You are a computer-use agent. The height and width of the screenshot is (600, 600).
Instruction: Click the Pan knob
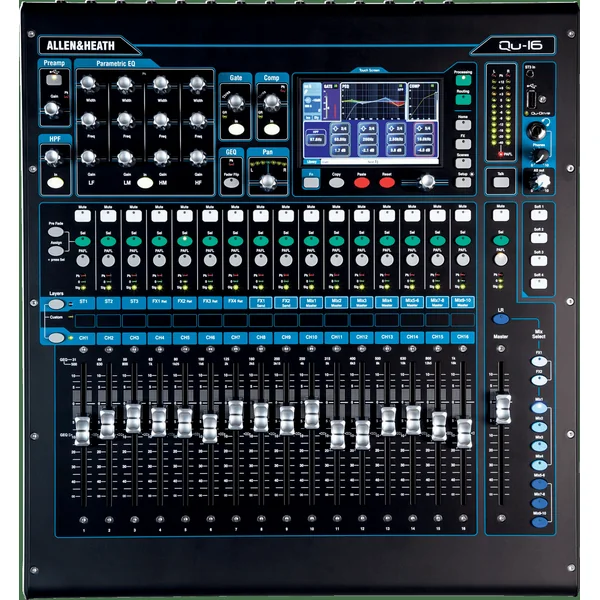click(x=268, y=181)
